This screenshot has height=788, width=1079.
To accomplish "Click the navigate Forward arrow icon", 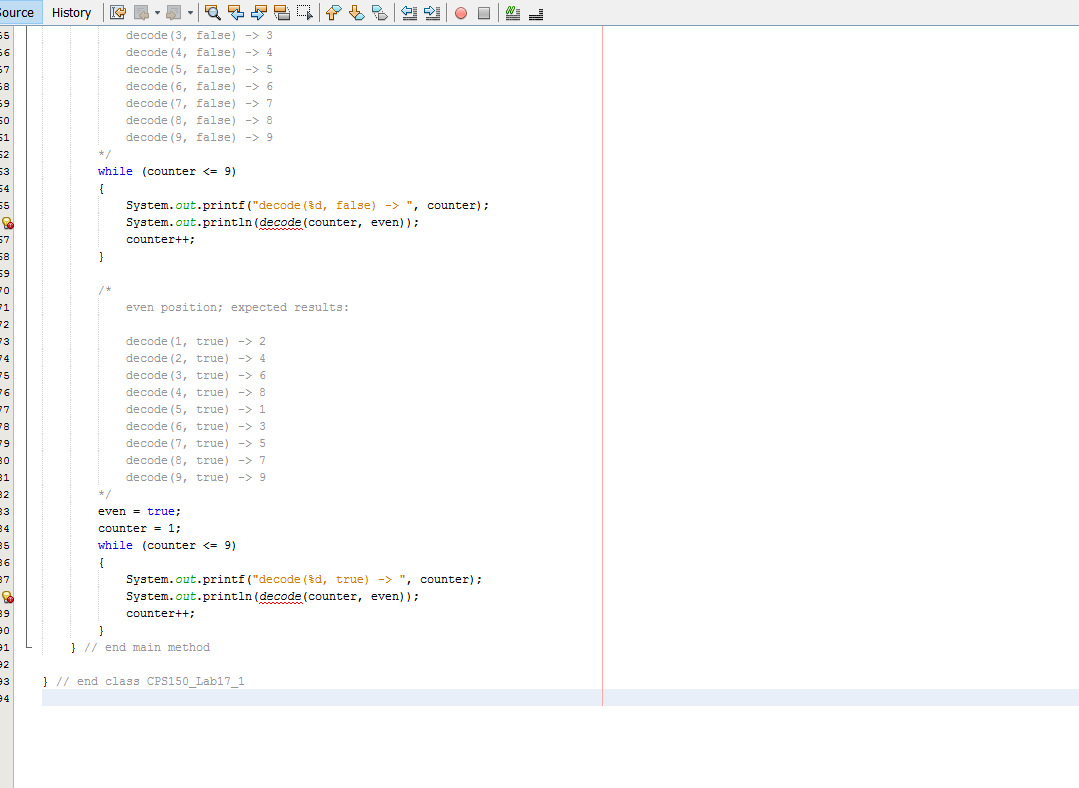I will (x=173, y=12).
